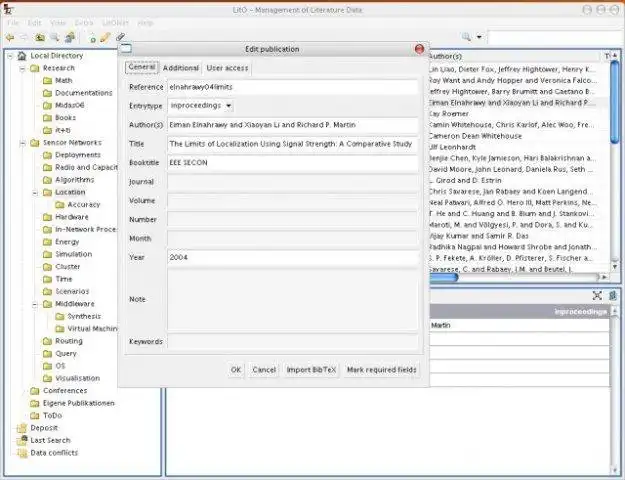Open the Help menu
This screenshot has width=625, height=480.
[145, 23]
